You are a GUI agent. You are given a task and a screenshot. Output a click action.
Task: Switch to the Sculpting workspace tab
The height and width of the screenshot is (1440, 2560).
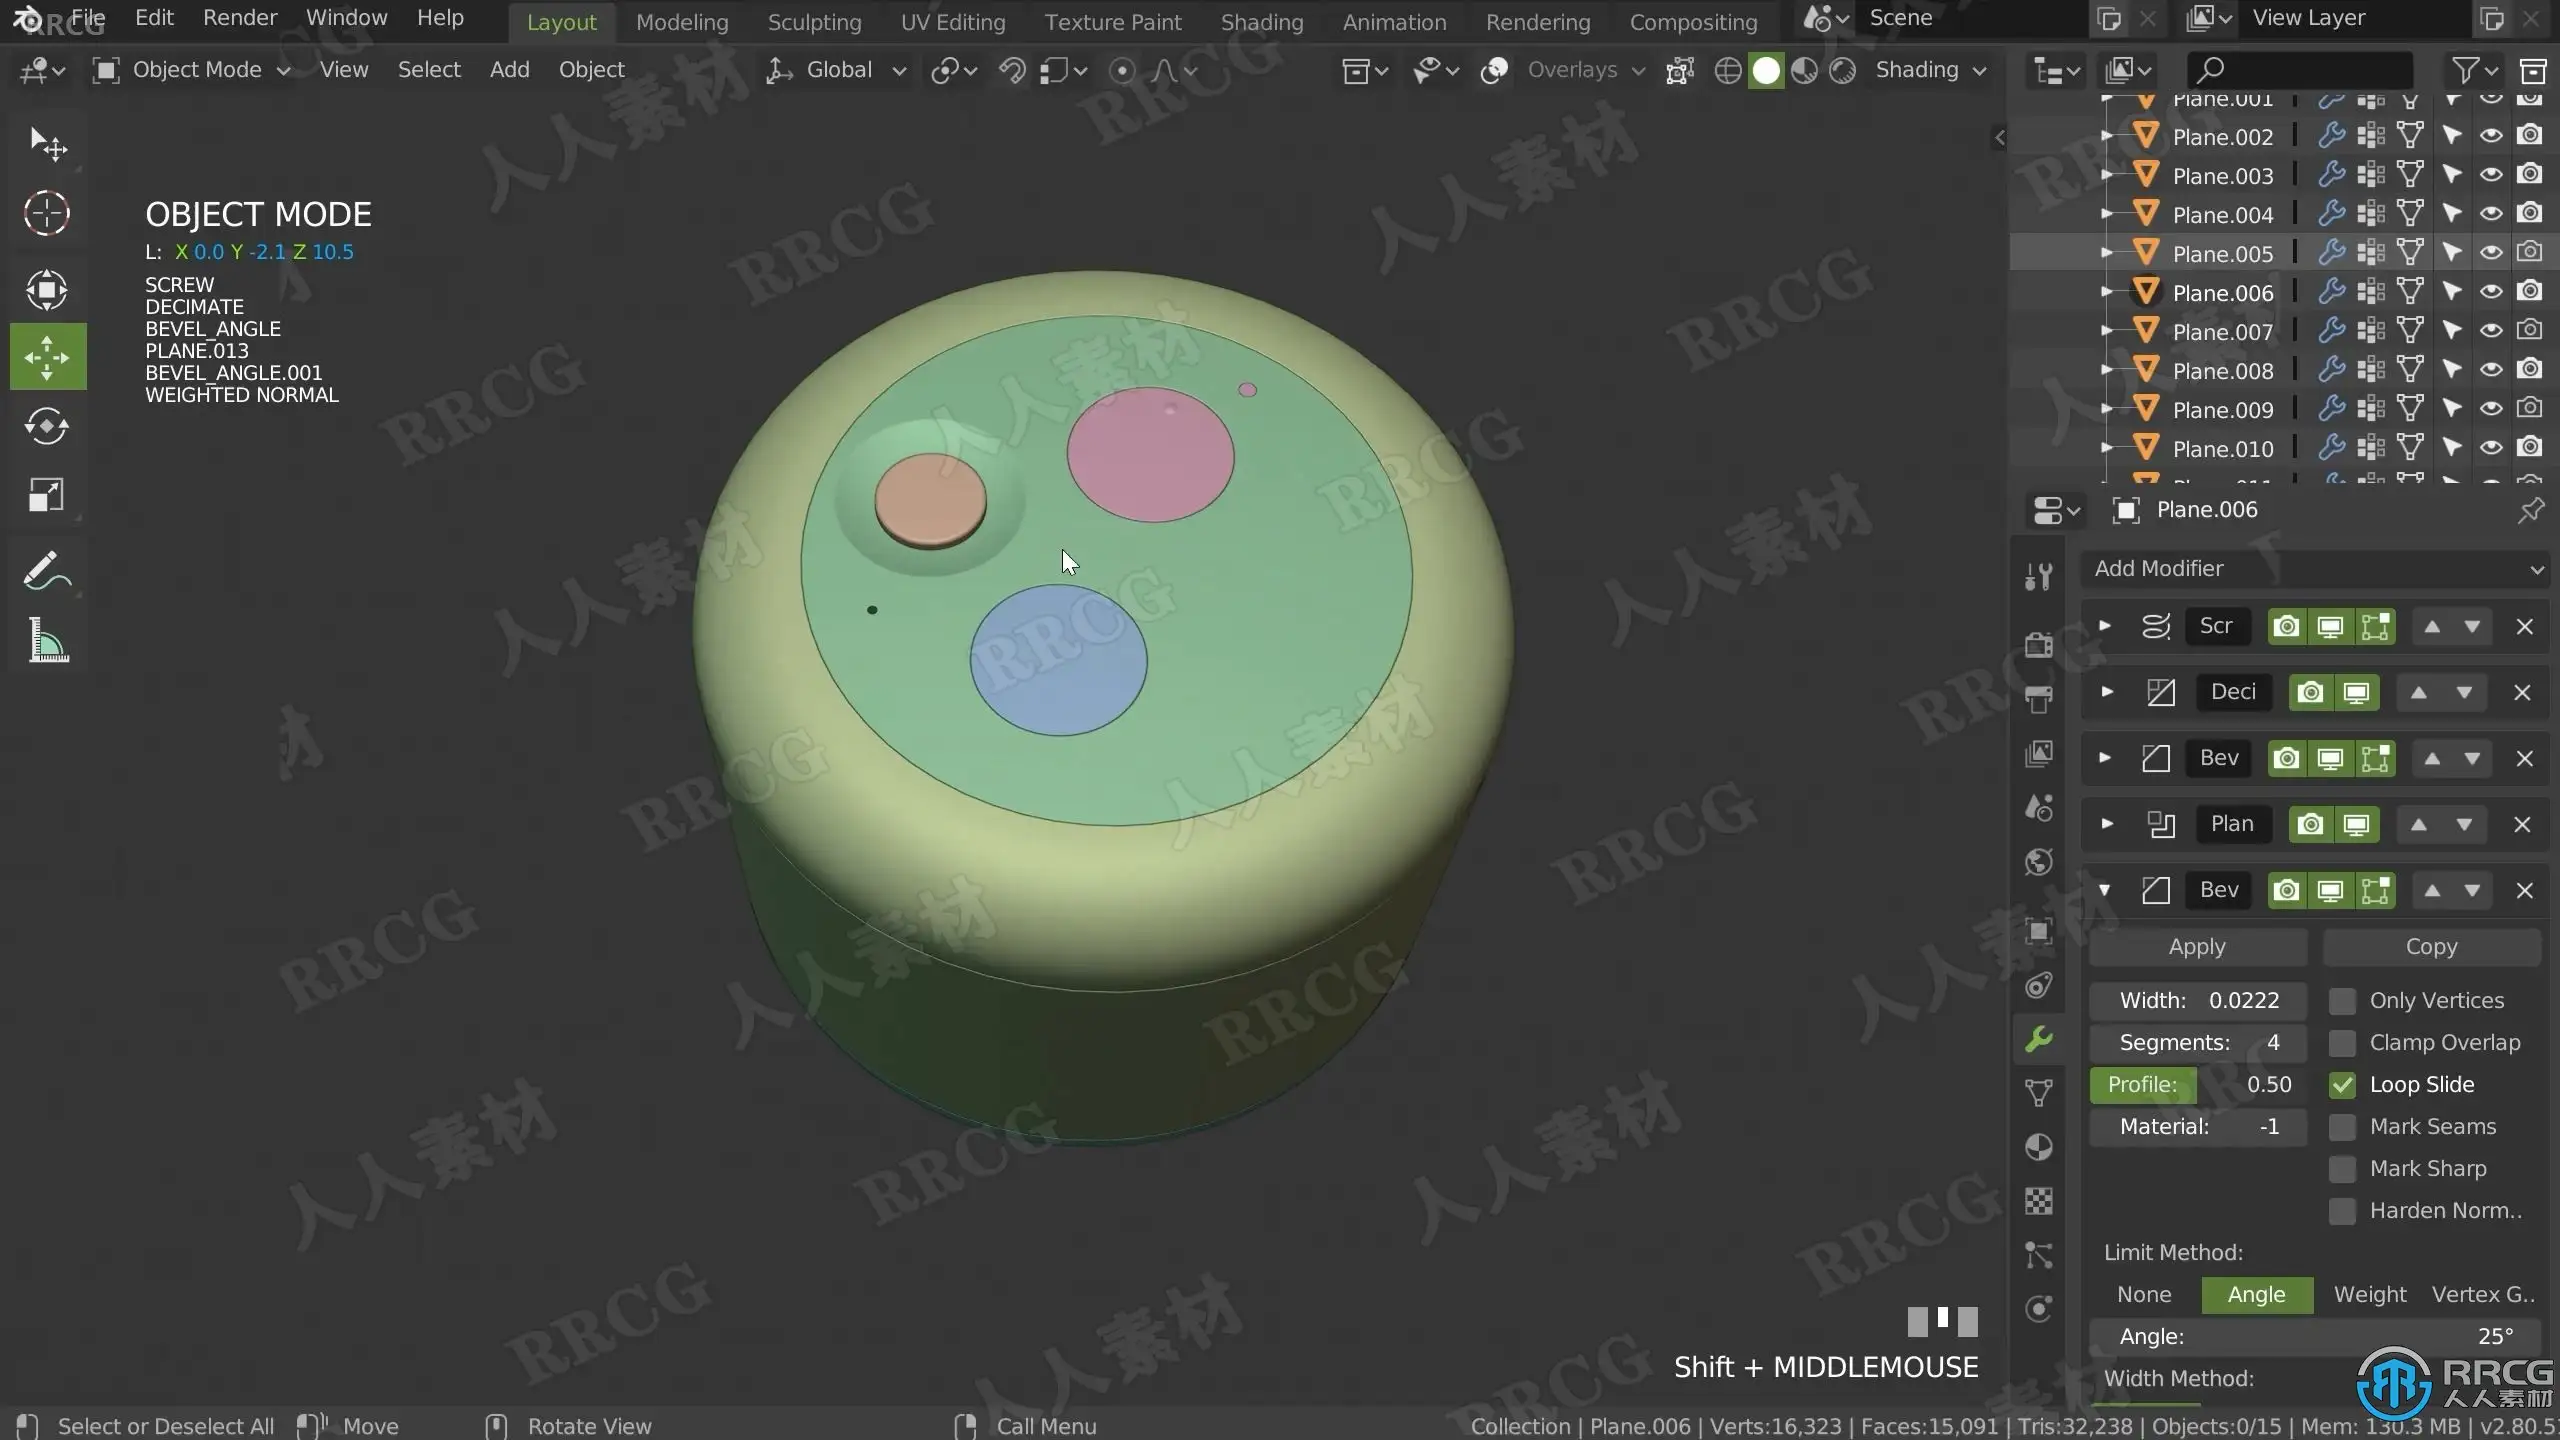tap(814, 22)
